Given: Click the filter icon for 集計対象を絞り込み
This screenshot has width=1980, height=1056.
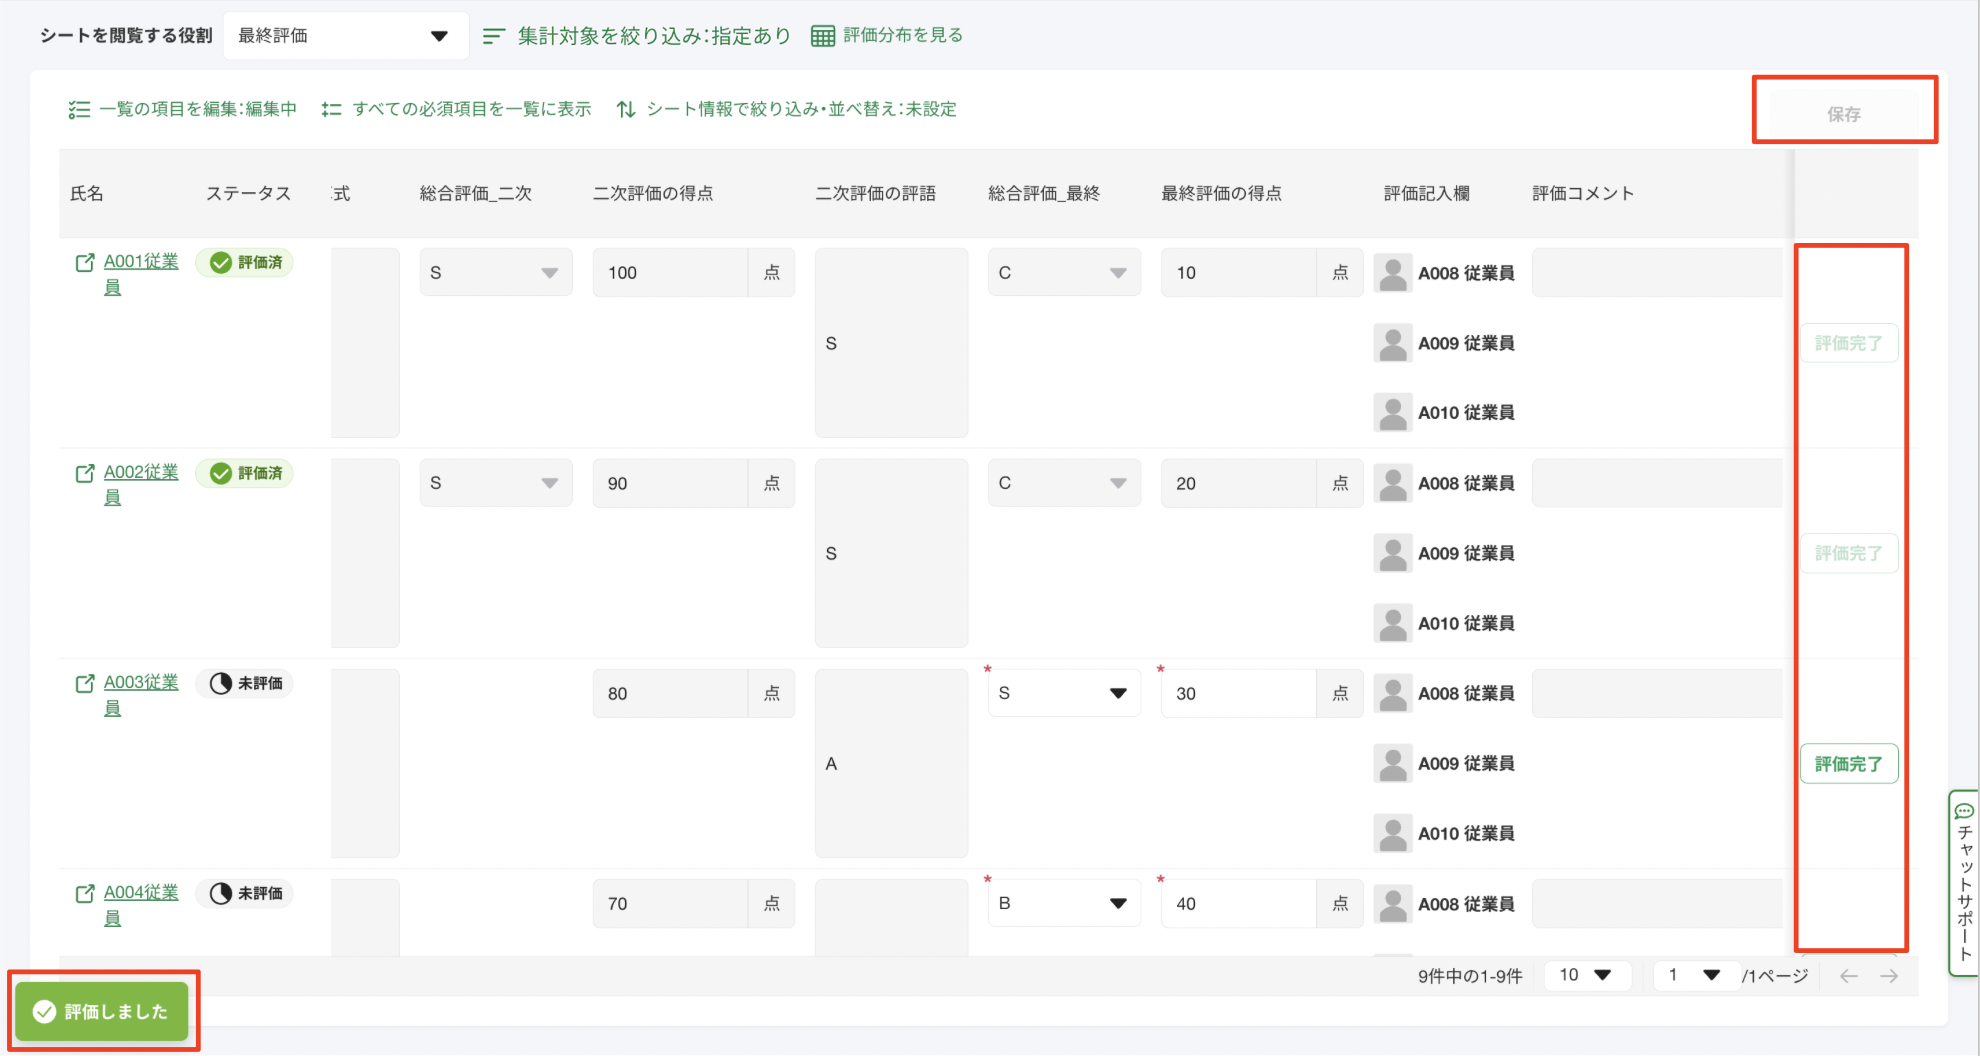Looking at the screenshot, I should click(493, 36).
